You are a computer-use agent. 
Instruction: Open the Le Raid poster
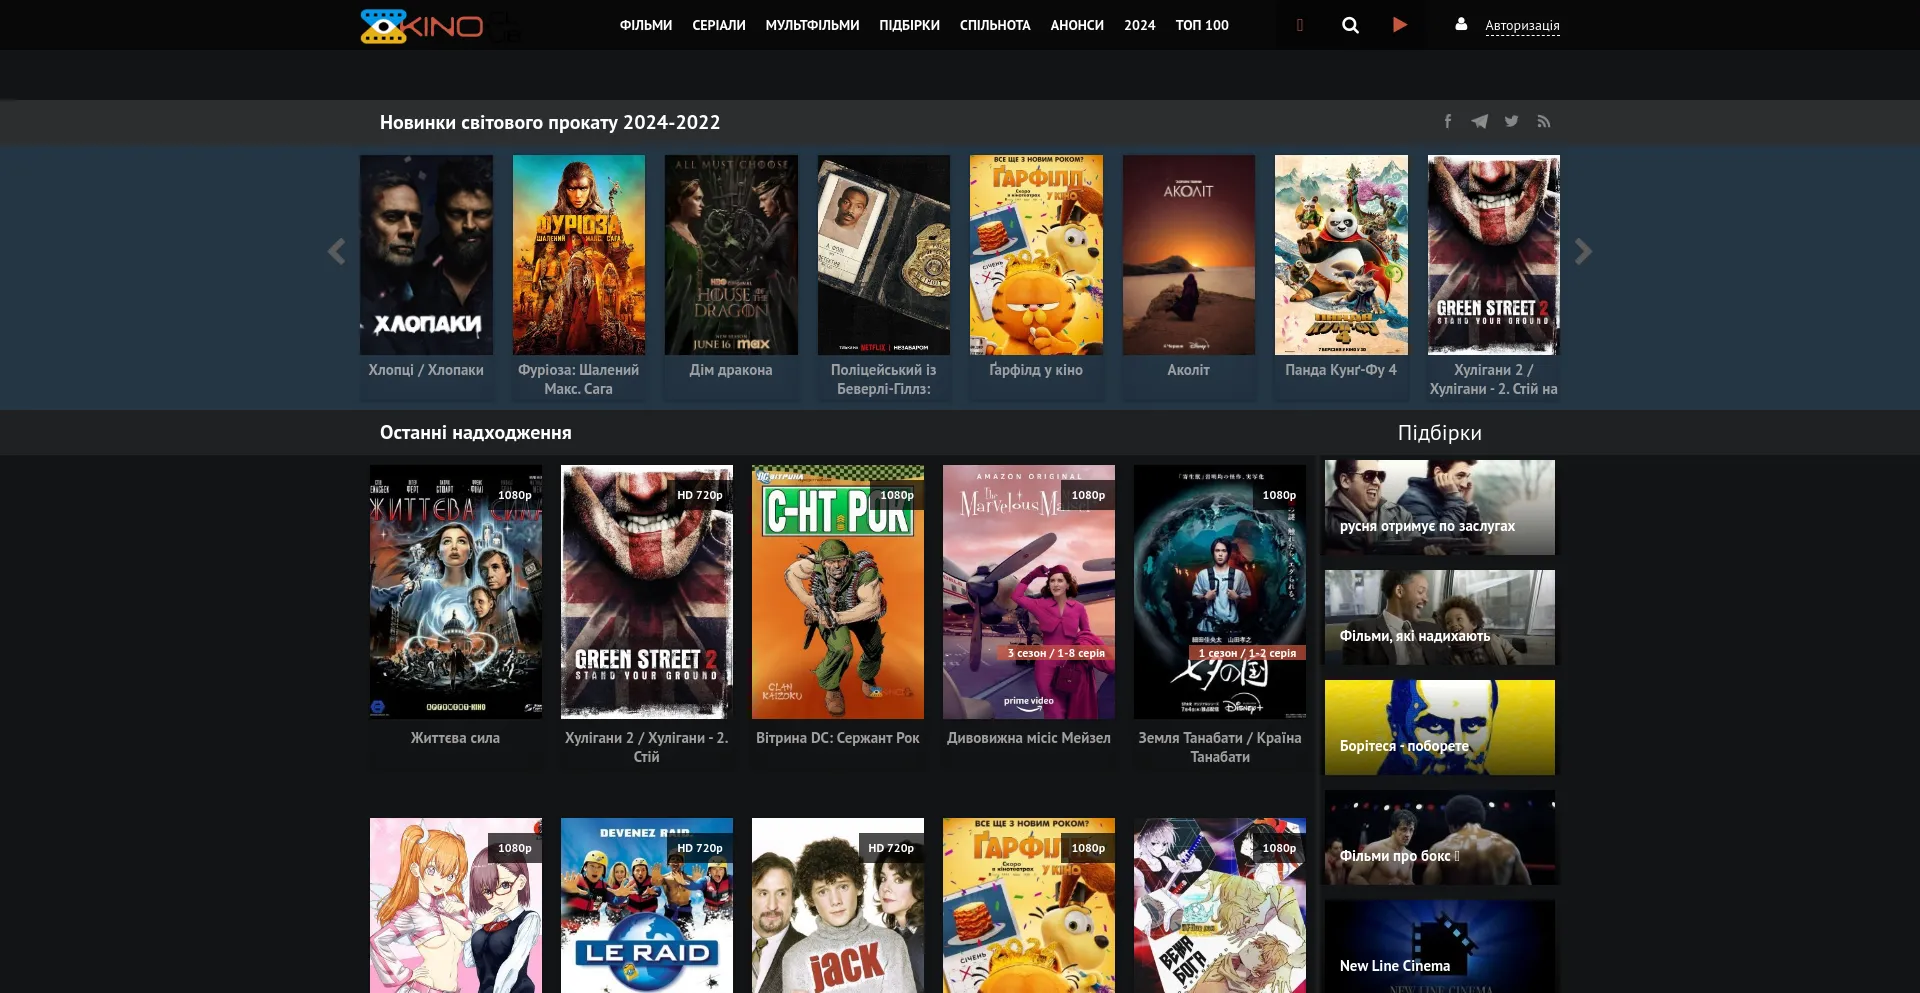click(x=647, y=906)
